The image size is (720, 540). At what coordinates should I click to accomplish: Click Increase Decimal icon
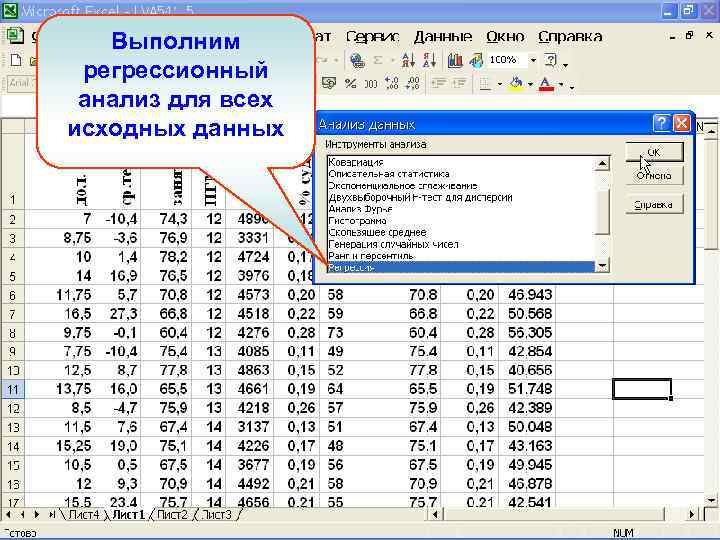[391, 83]
